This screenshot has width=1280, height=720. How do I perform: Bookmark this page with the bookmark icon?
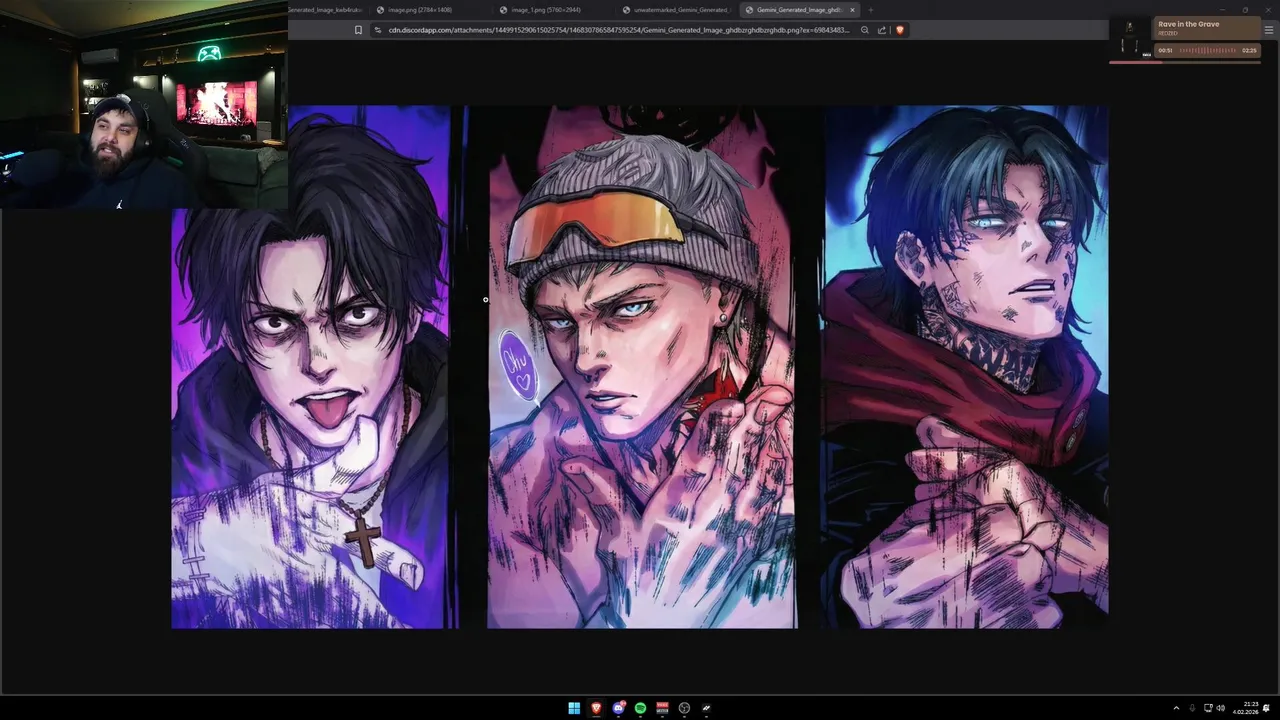tap(358, 30)
